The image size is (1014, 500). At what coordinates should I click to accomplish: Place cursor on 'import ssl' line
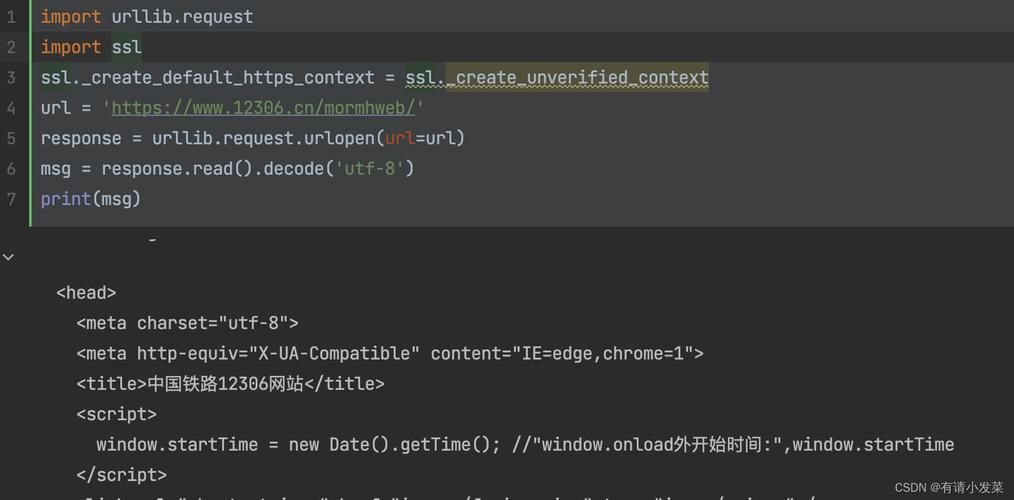[x=91, y=47]
